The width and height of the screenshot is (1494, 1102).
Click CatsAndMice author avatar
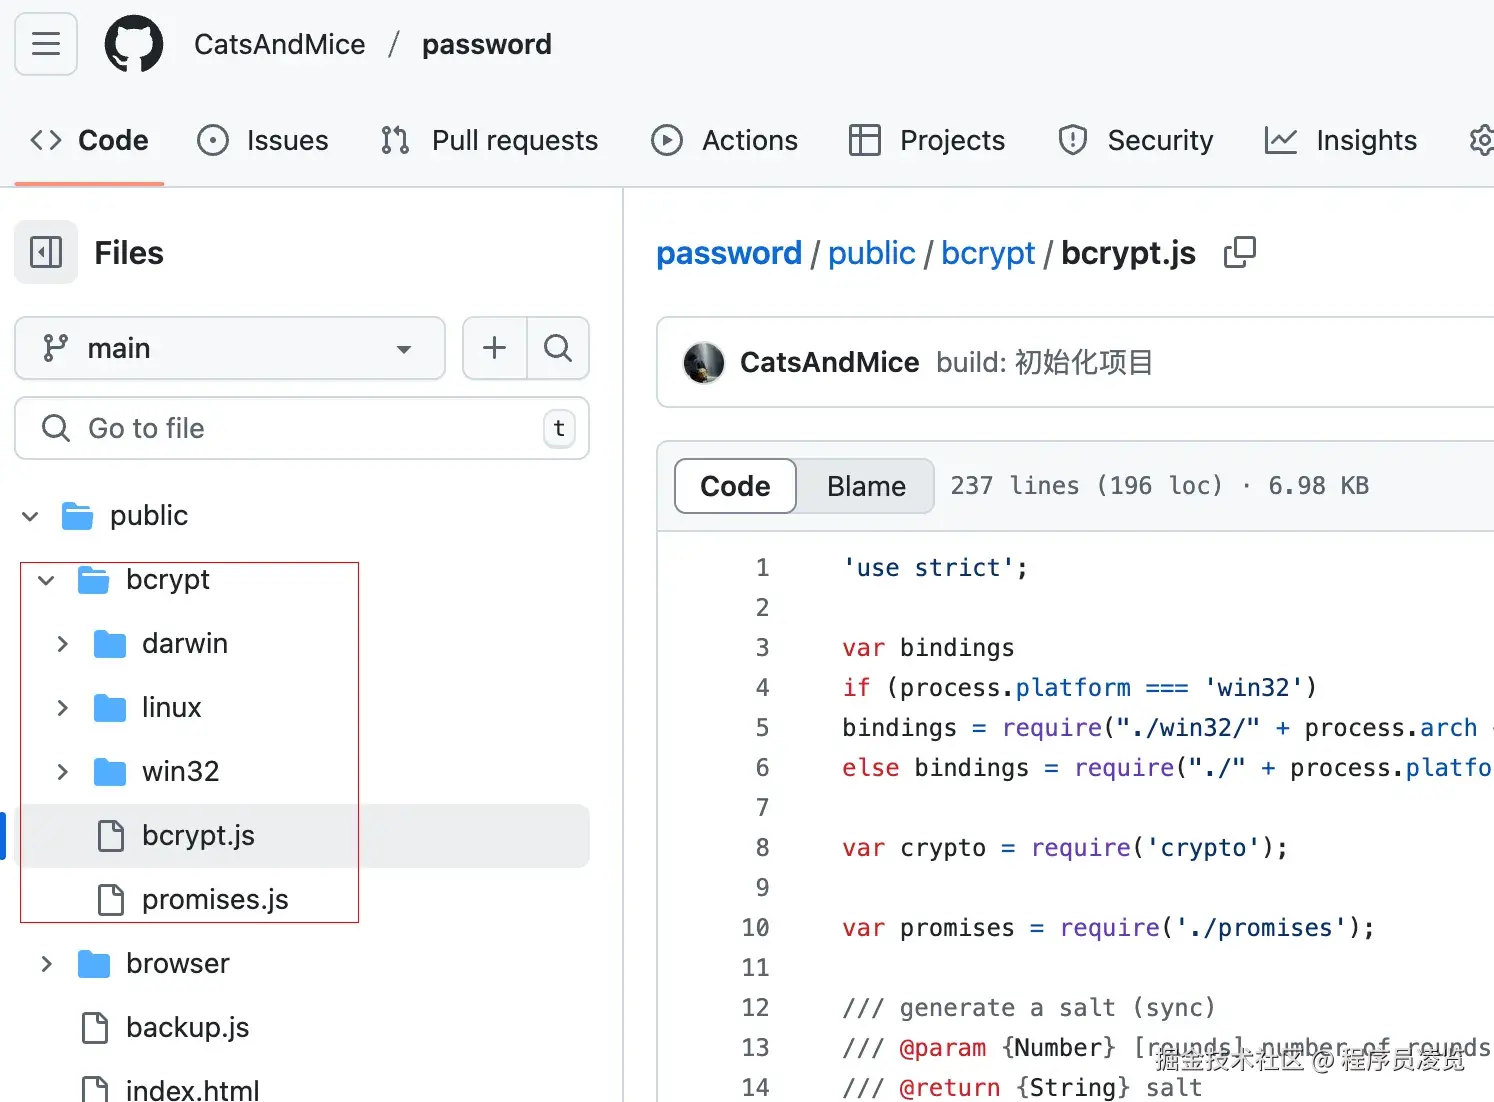click(x=703, y=362)
